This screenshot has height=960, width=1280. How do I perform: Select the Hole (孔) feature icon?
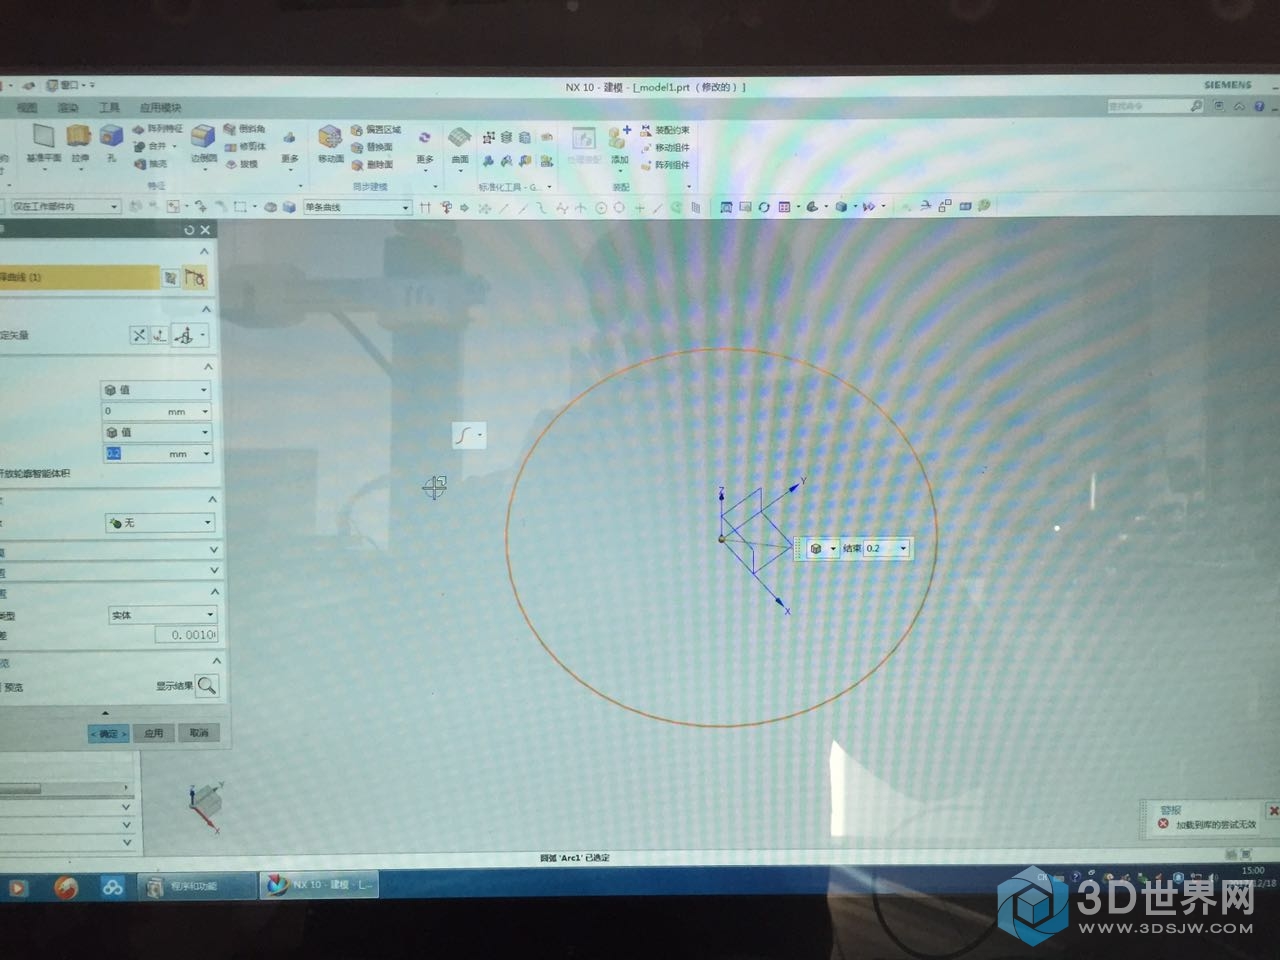coord(111,137)
